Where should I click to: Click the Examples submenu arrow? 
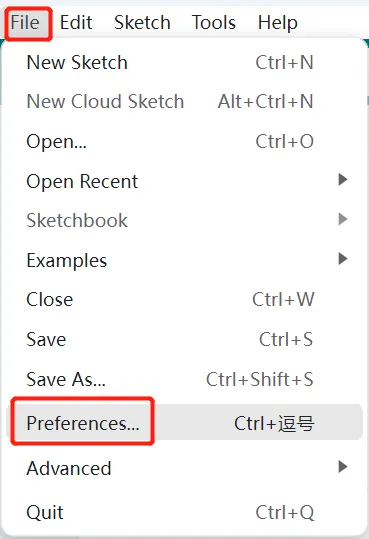click(x=343, y=258)
